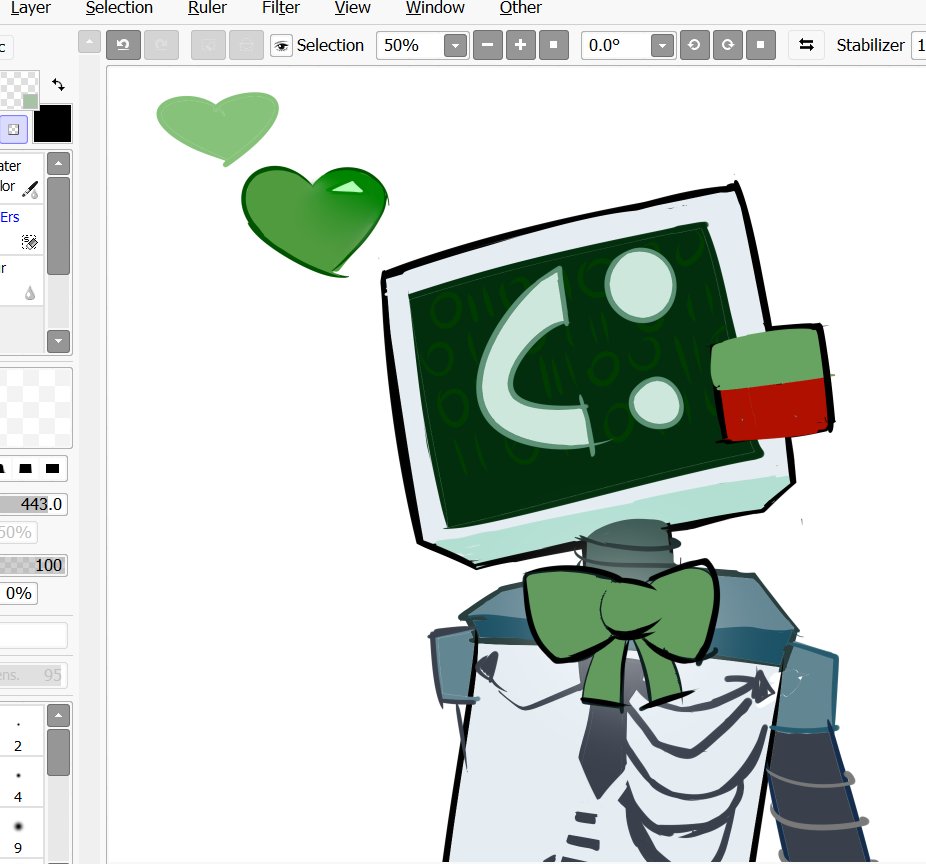Click the Stabilizer value field
Image resolution: width=926 pixels, height=864 pixels.
919,45
